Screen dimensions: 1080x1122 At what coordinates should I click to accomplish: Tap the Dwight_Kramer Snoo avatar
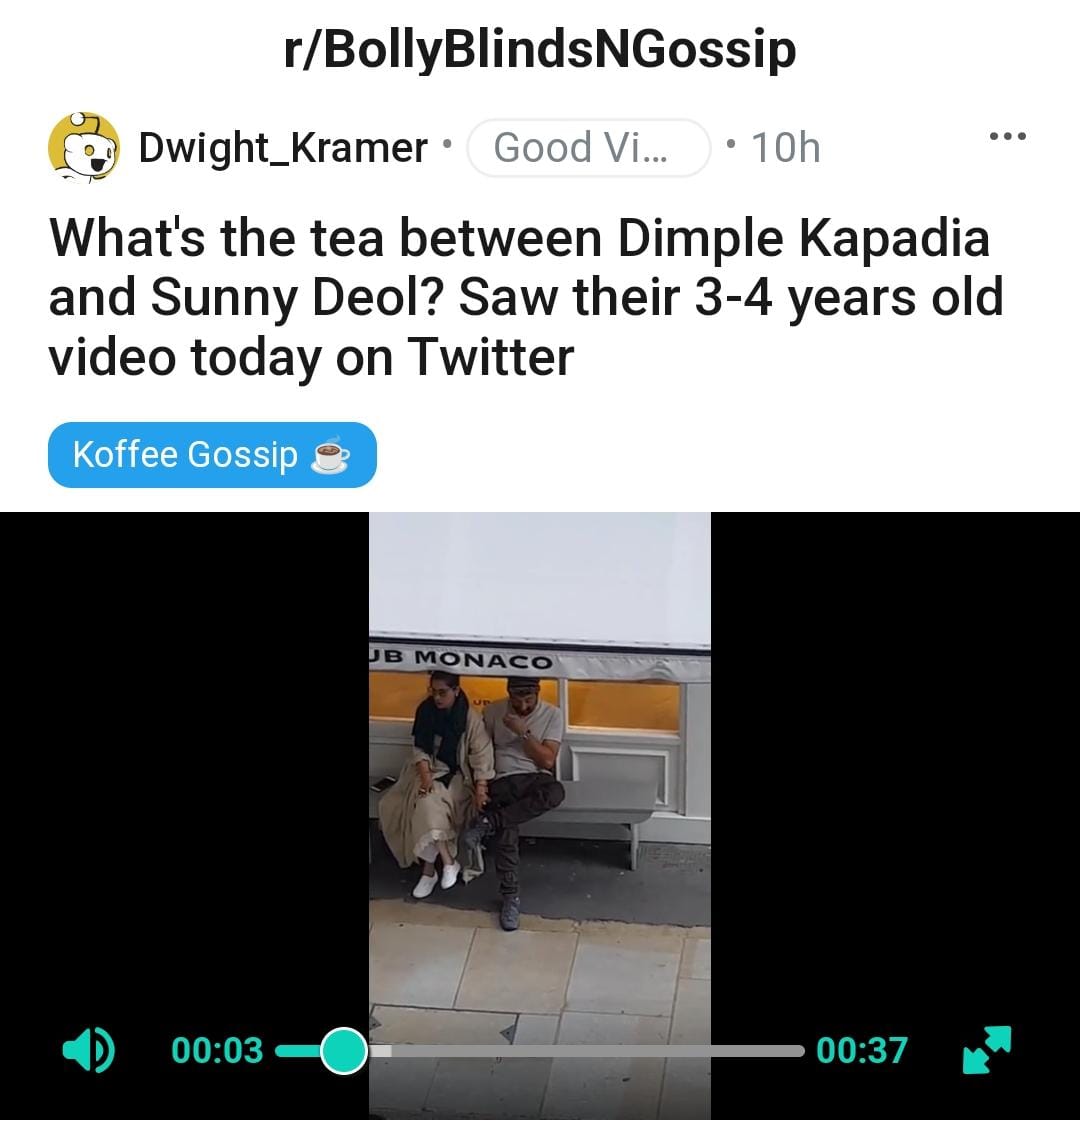pos(83,147)
